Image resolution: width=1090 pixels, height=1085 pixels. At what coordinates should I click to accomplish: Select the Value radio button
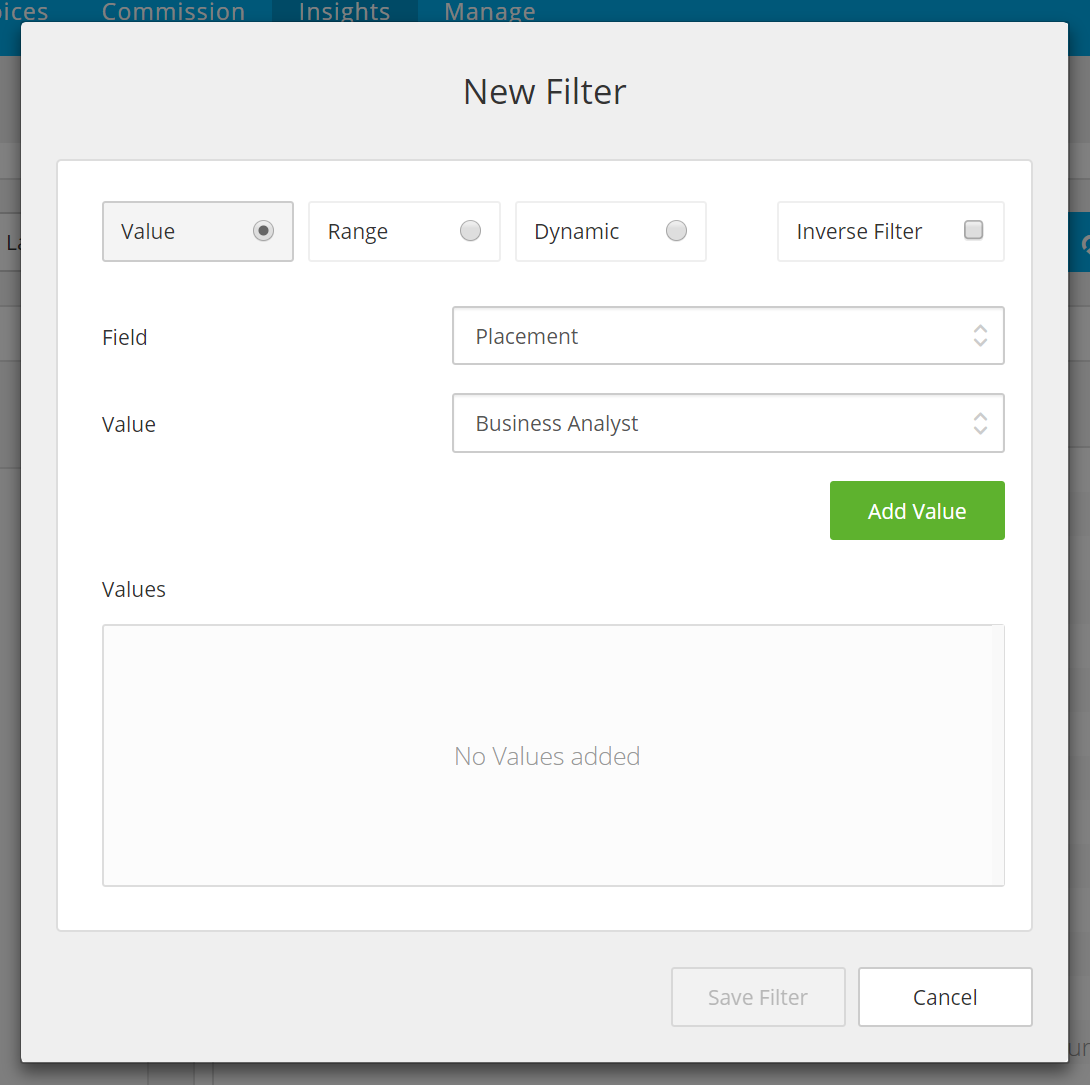[263, 231]
